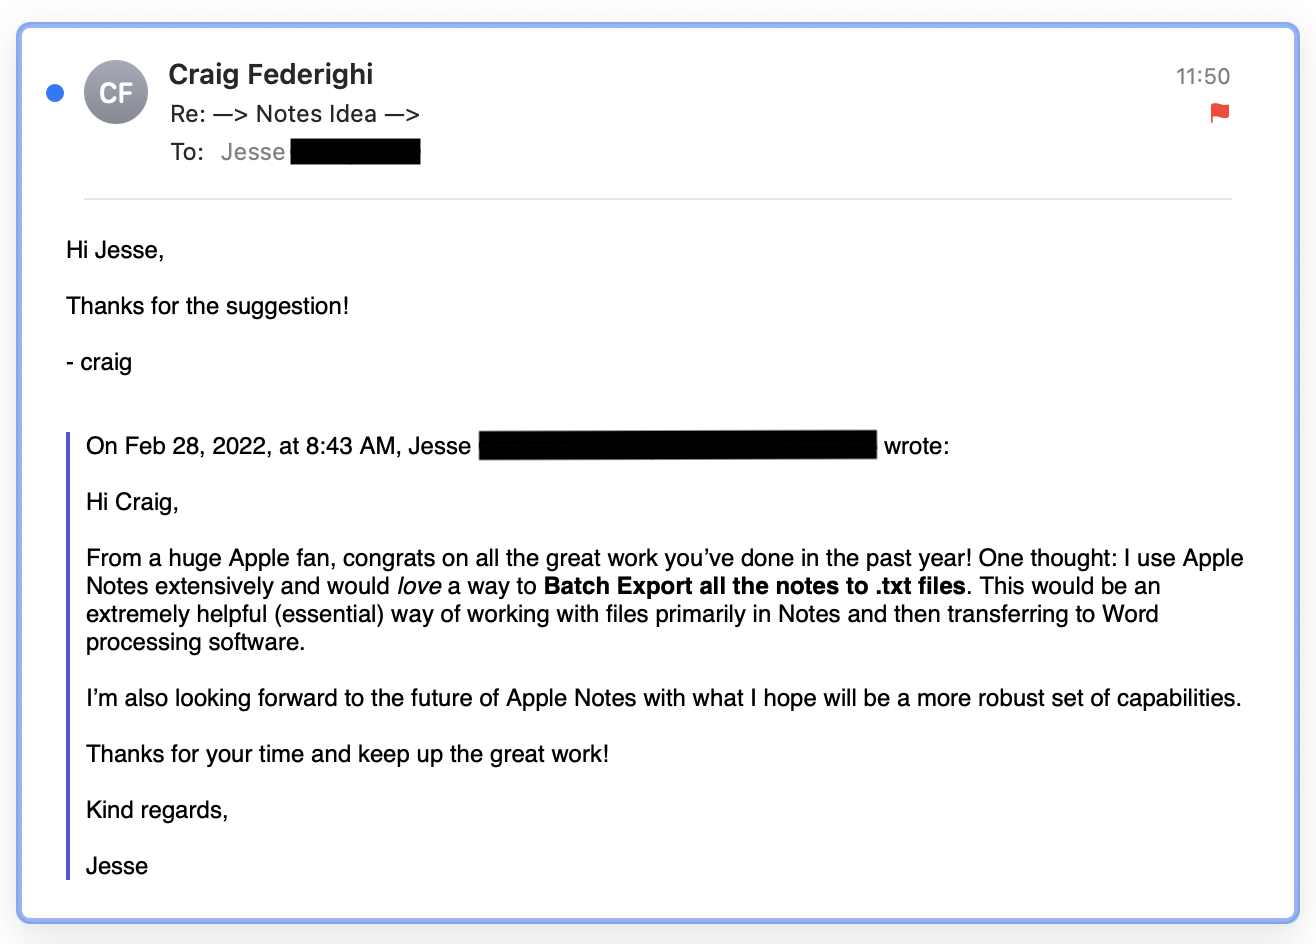The width and height of the screenshot is (1316, 944).
Task: Click the 11:50 message timestamp
Action: pyautogui.click(x=1202, y=76)
